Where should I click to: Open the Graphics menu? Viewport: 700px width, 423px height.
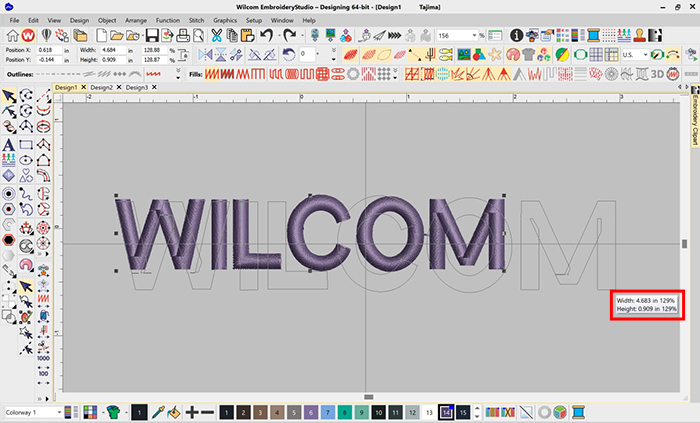pyautogui.click(x=225, y=20)
